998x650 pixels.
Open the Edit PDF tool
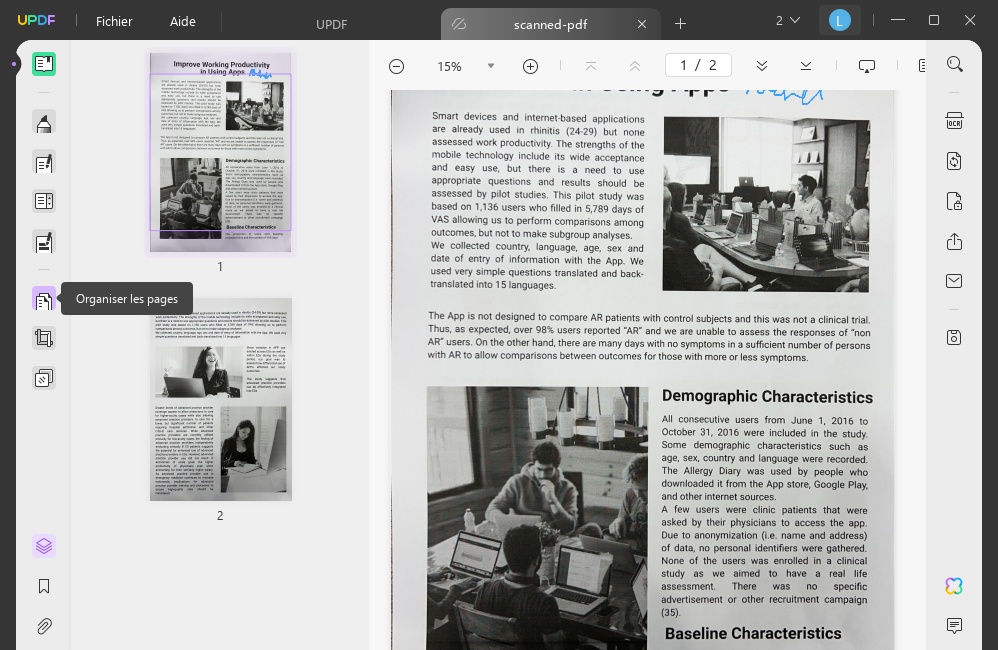pos(44,163)
